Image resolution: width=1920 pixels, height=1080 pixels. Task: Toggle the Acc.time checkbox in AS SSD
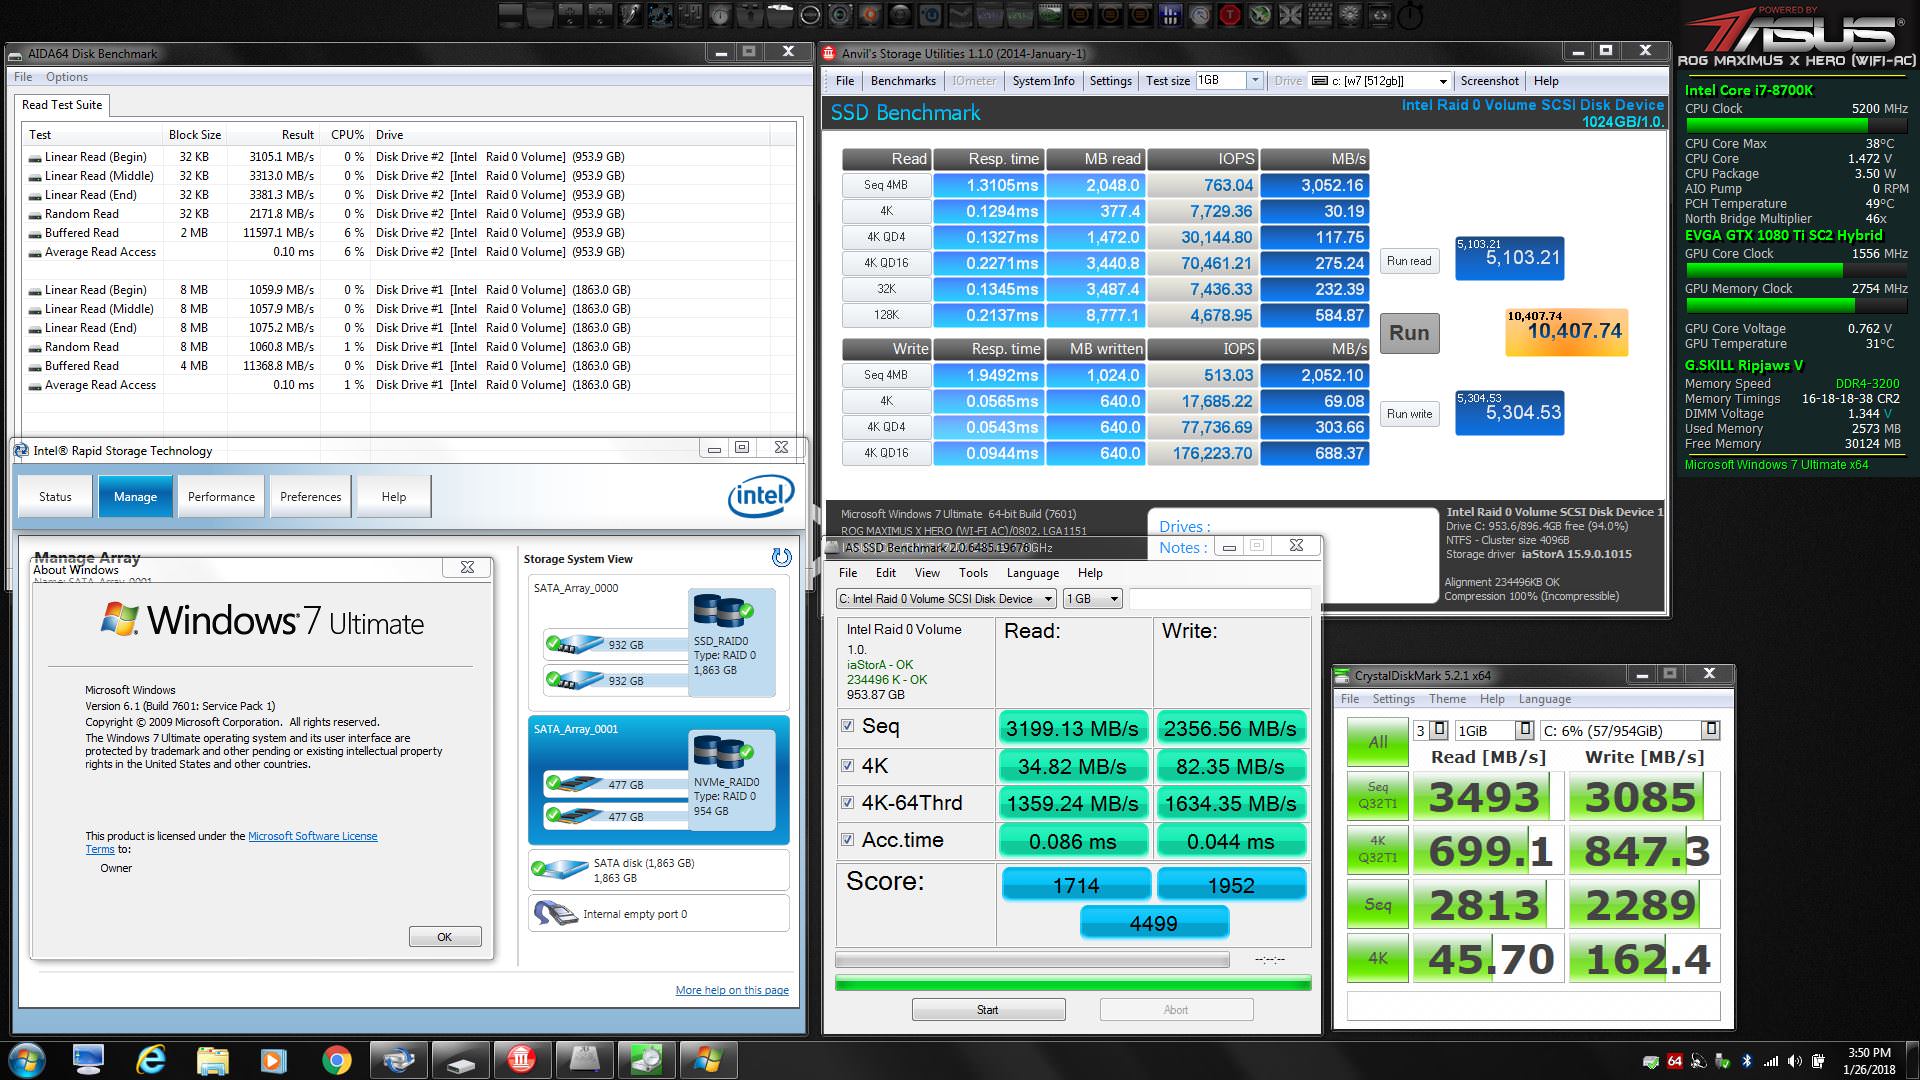848,840
